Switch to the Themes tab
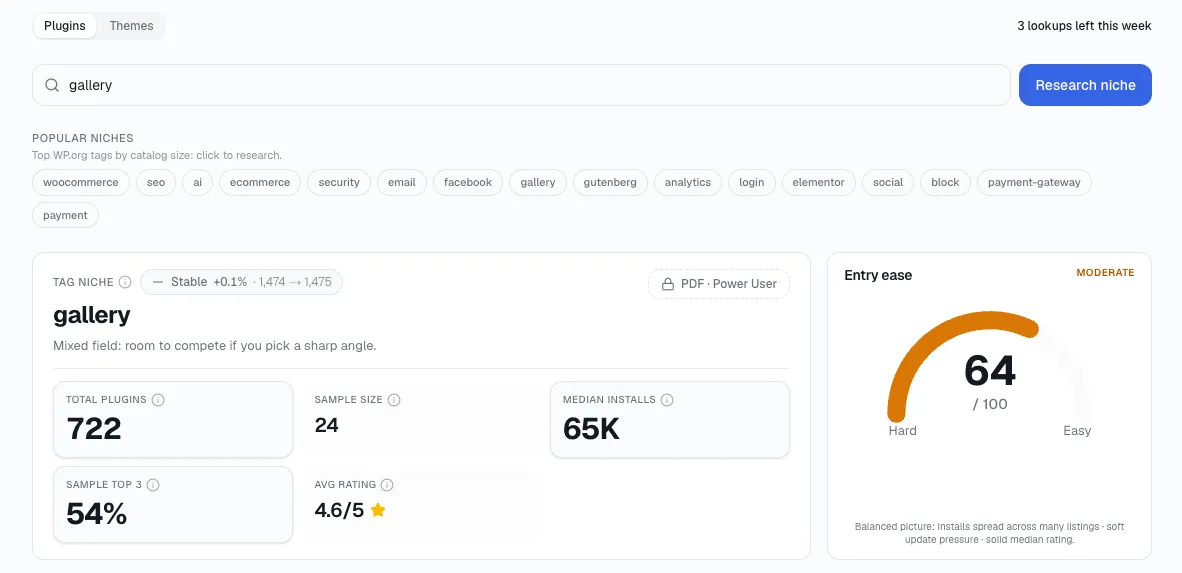The image size is (1182, 573). point(131,26)
